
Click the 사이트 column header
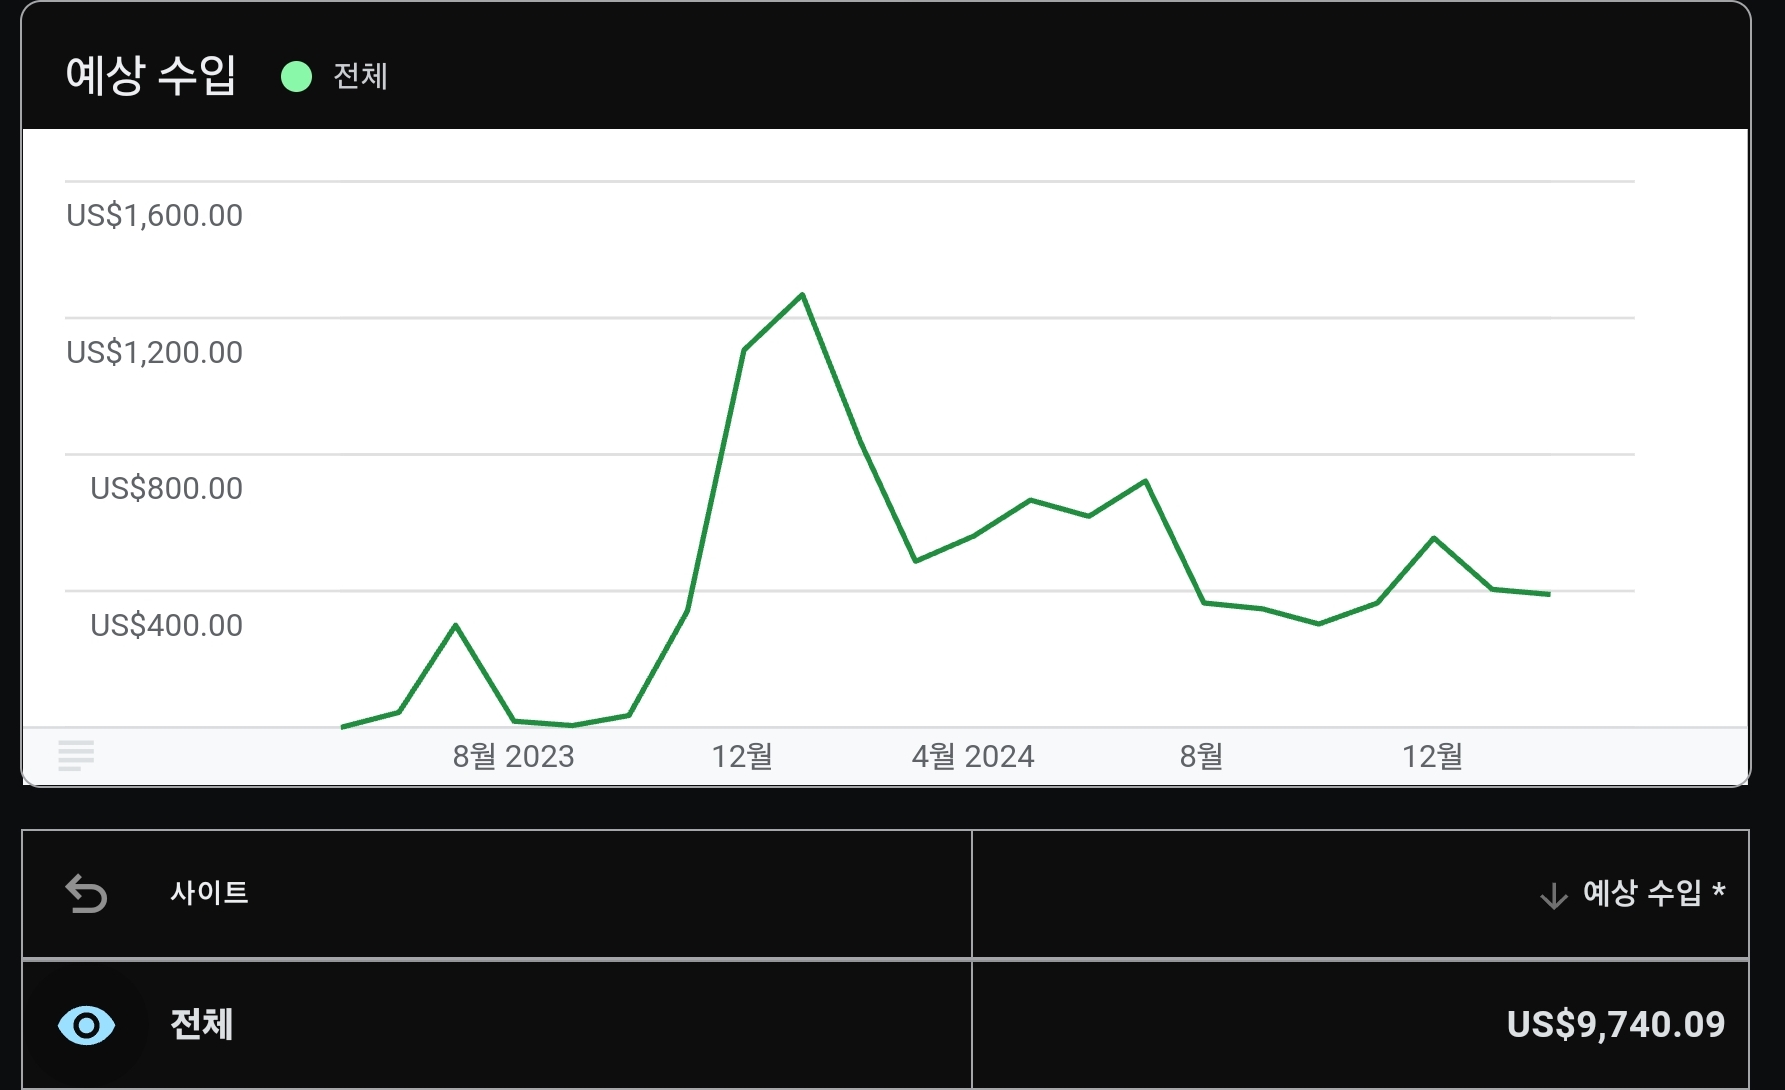click(x=209, y=892)
